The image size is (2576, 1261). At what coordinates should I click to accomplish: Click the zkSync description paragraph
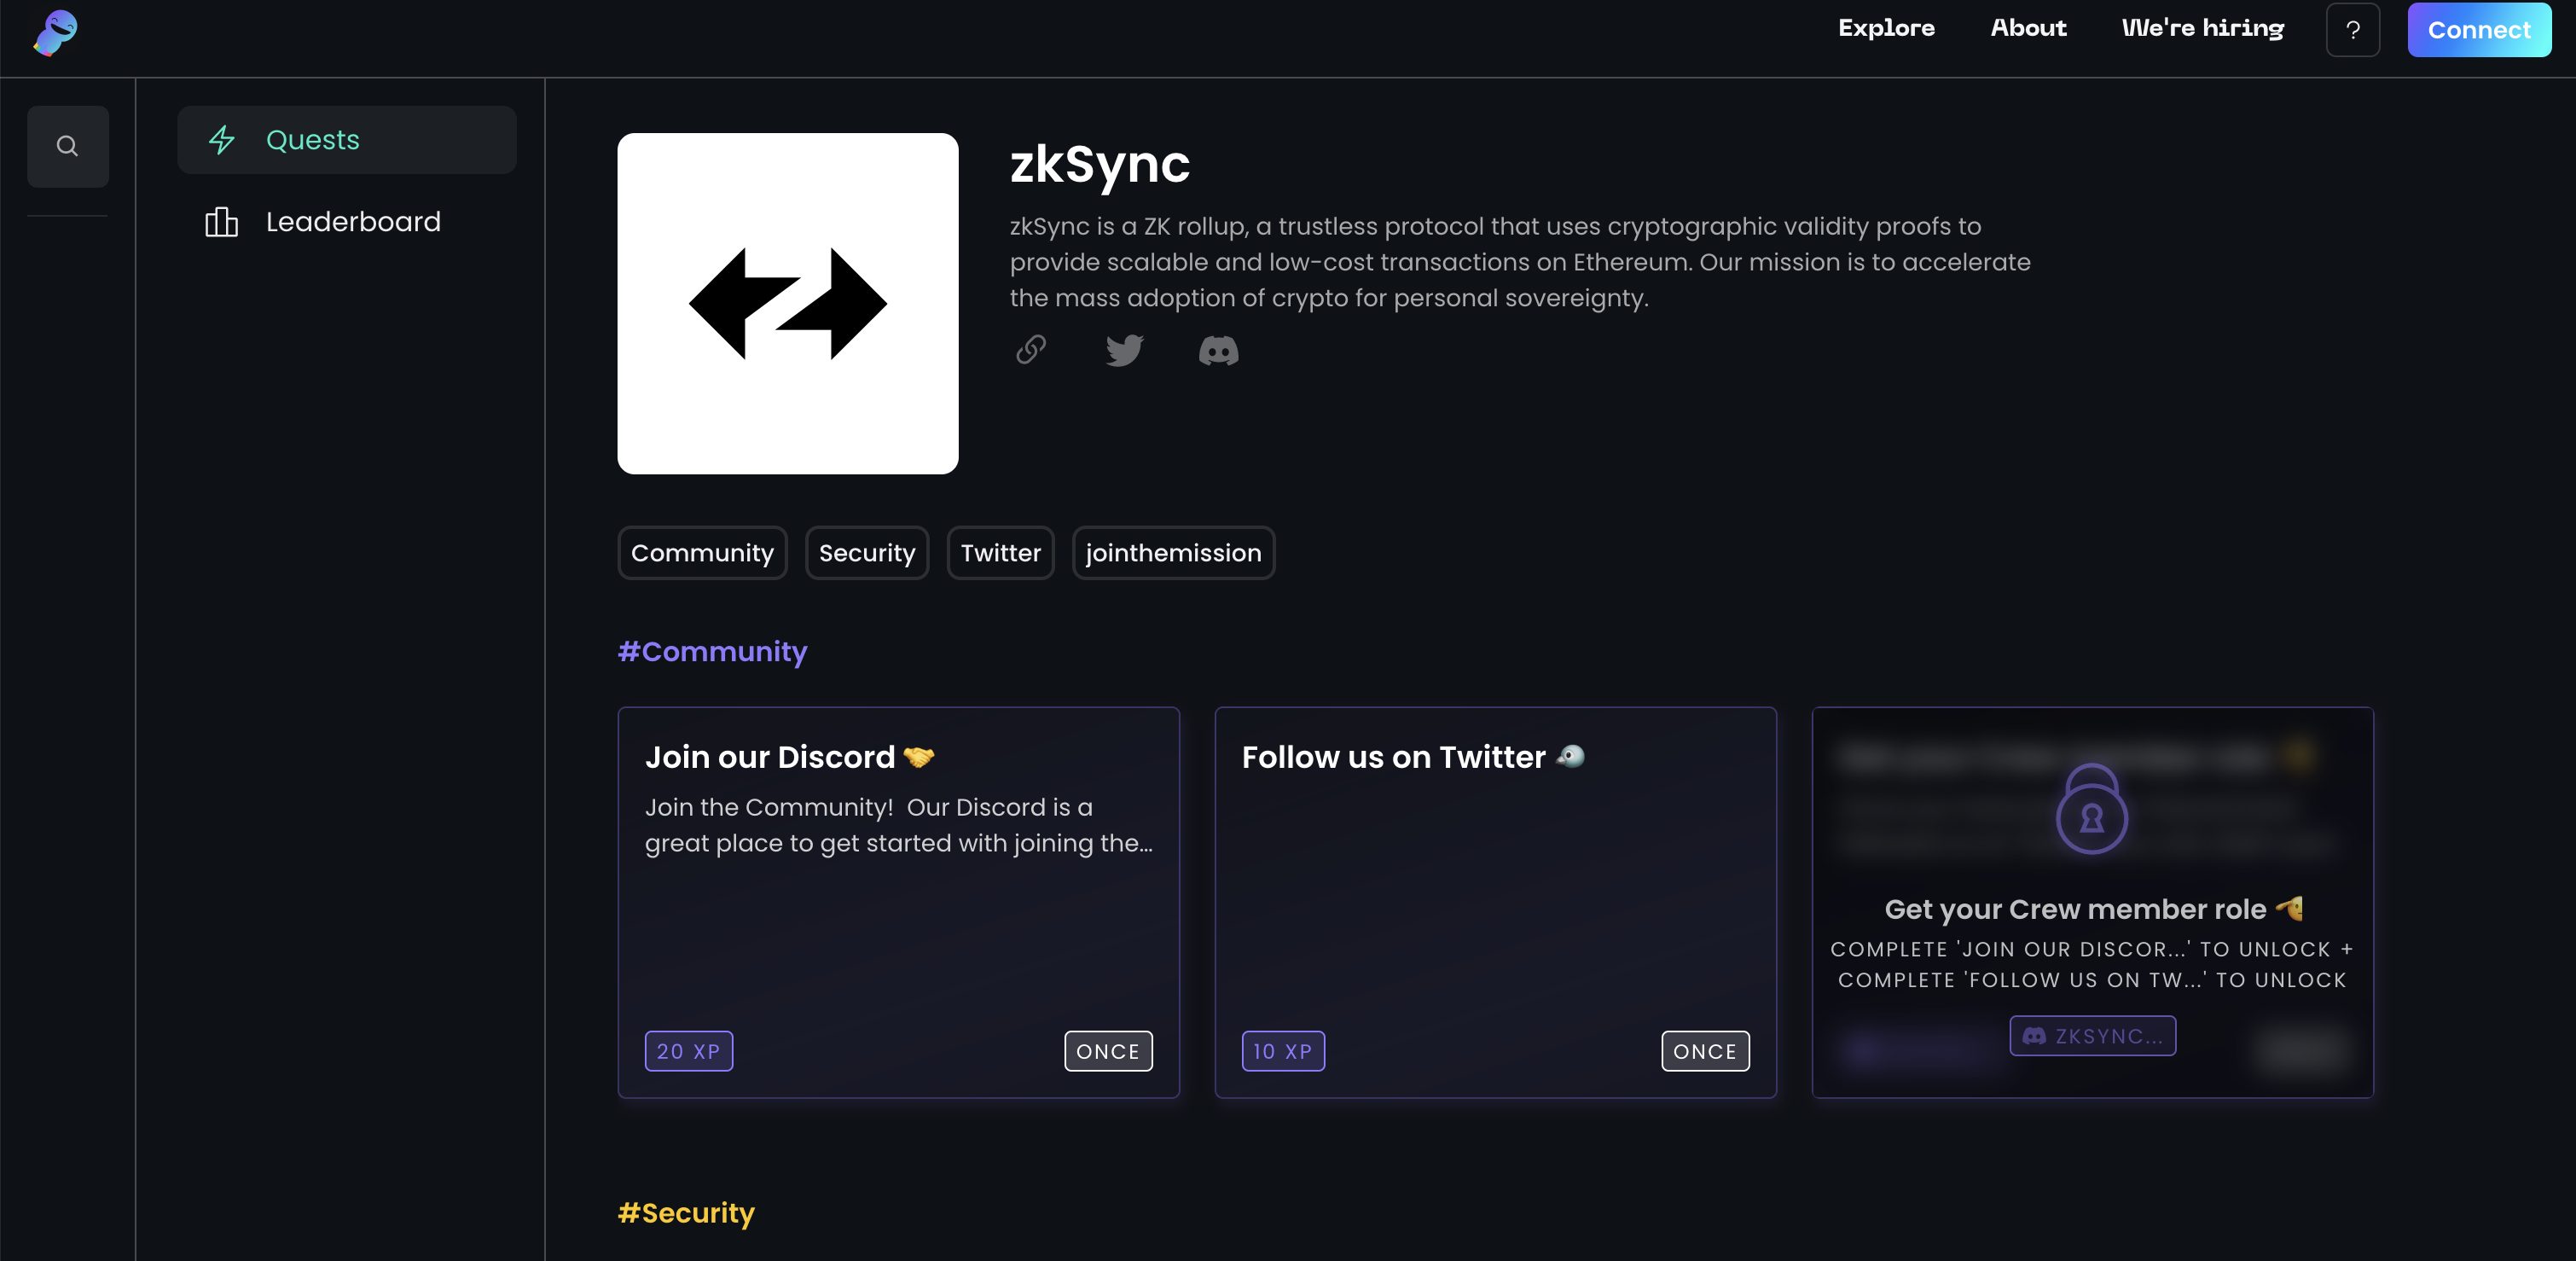click(1520, 262)
